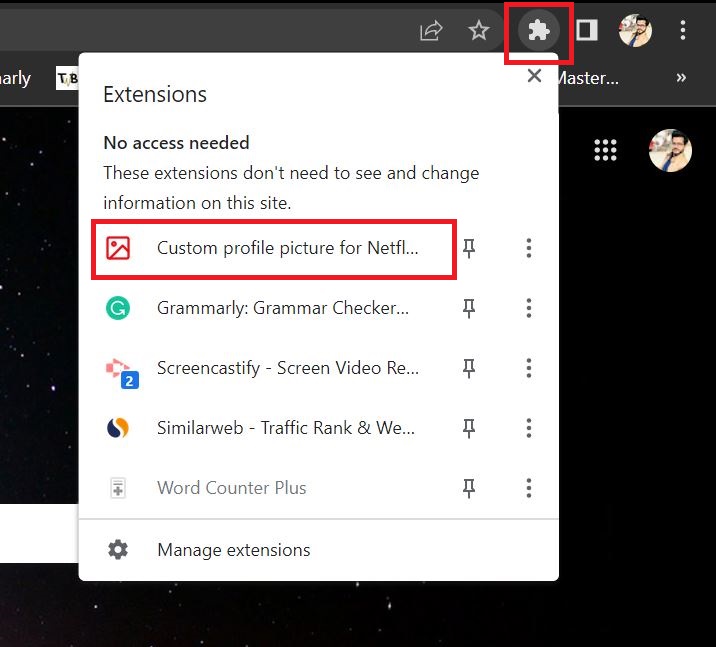The width and height of the screenshot is (716, 647).
Task: Click the Manage extensions gear icon
Action: 118,549
